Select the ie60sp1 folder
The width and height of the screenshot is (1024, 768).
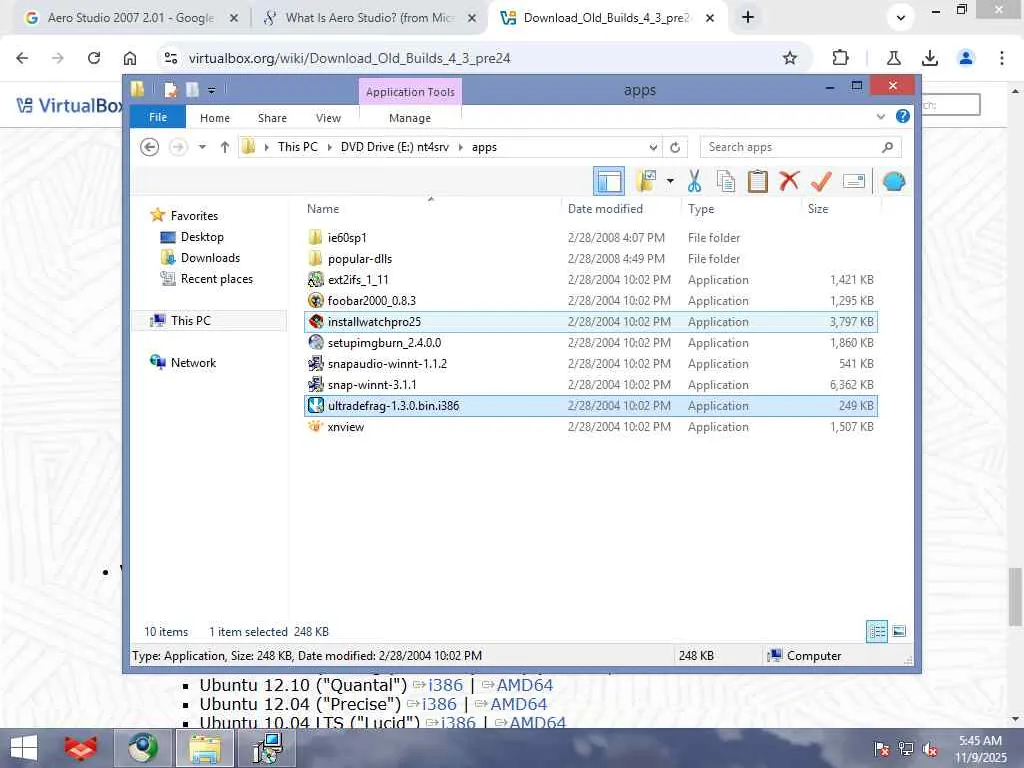coord(591,238)
